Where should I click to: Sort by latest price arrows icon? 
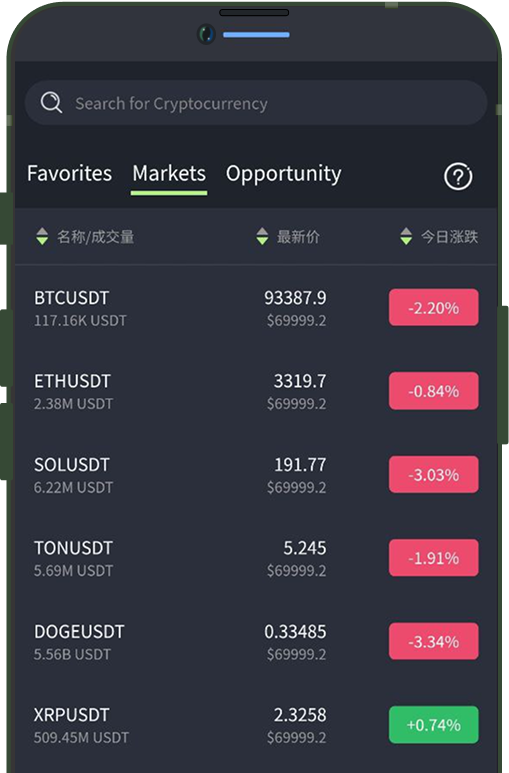click(x=262, y=237)
